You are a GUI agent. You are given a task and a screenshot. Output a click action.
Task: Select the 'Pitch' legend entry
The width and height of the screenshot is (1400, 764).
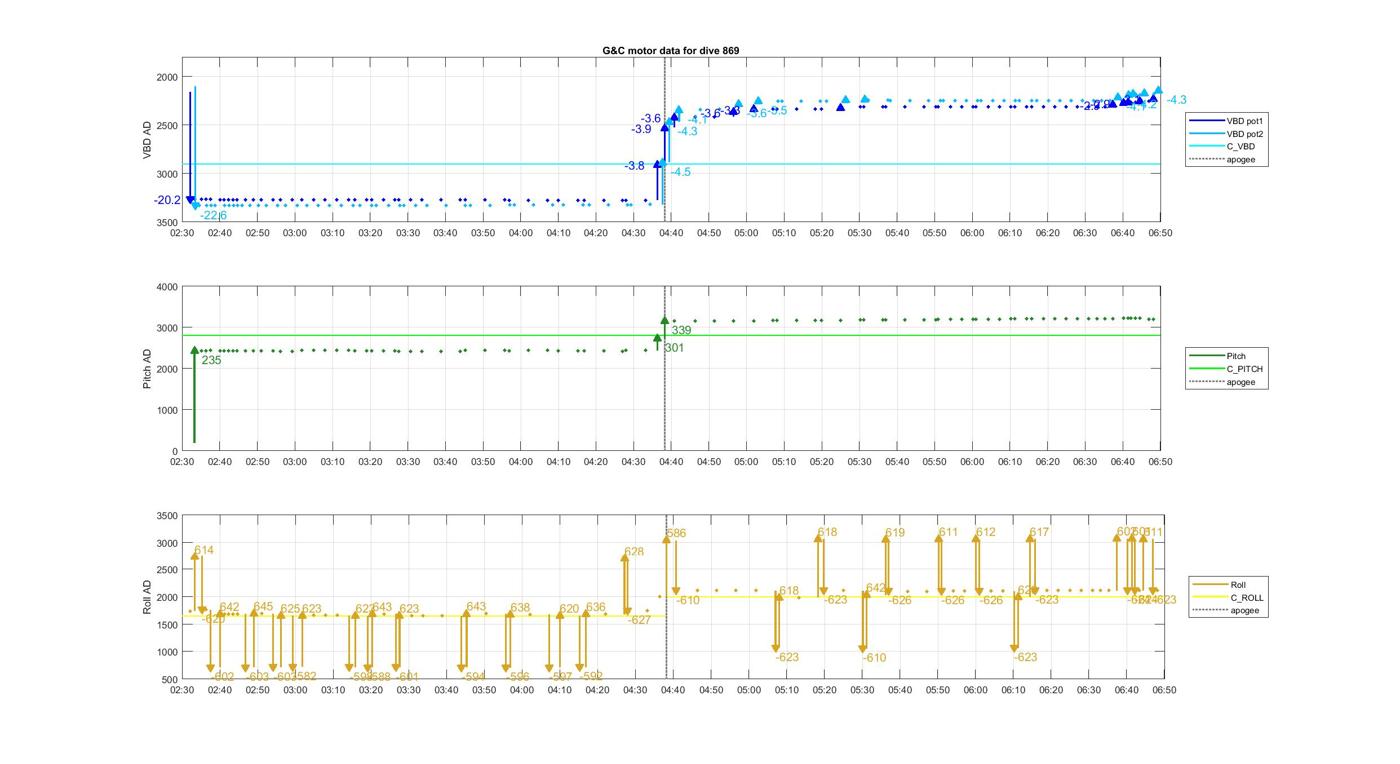1216,356
